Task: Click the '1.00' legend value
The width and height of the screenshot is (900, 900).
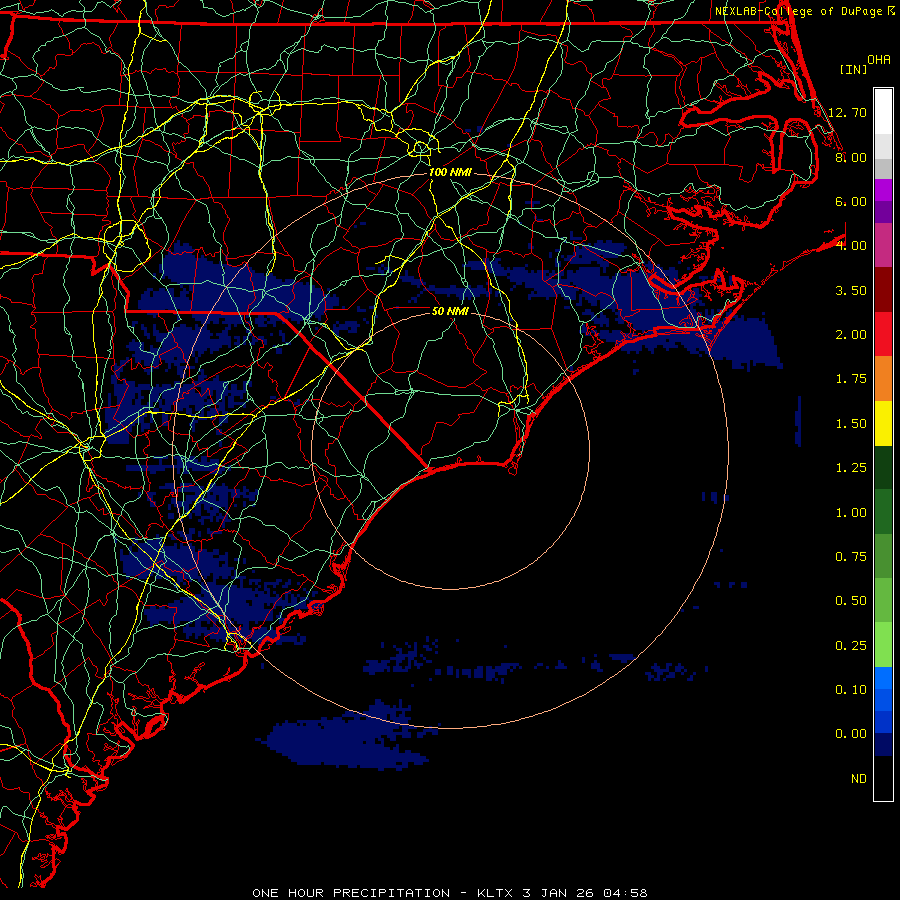Action: [x=851, y=513]
